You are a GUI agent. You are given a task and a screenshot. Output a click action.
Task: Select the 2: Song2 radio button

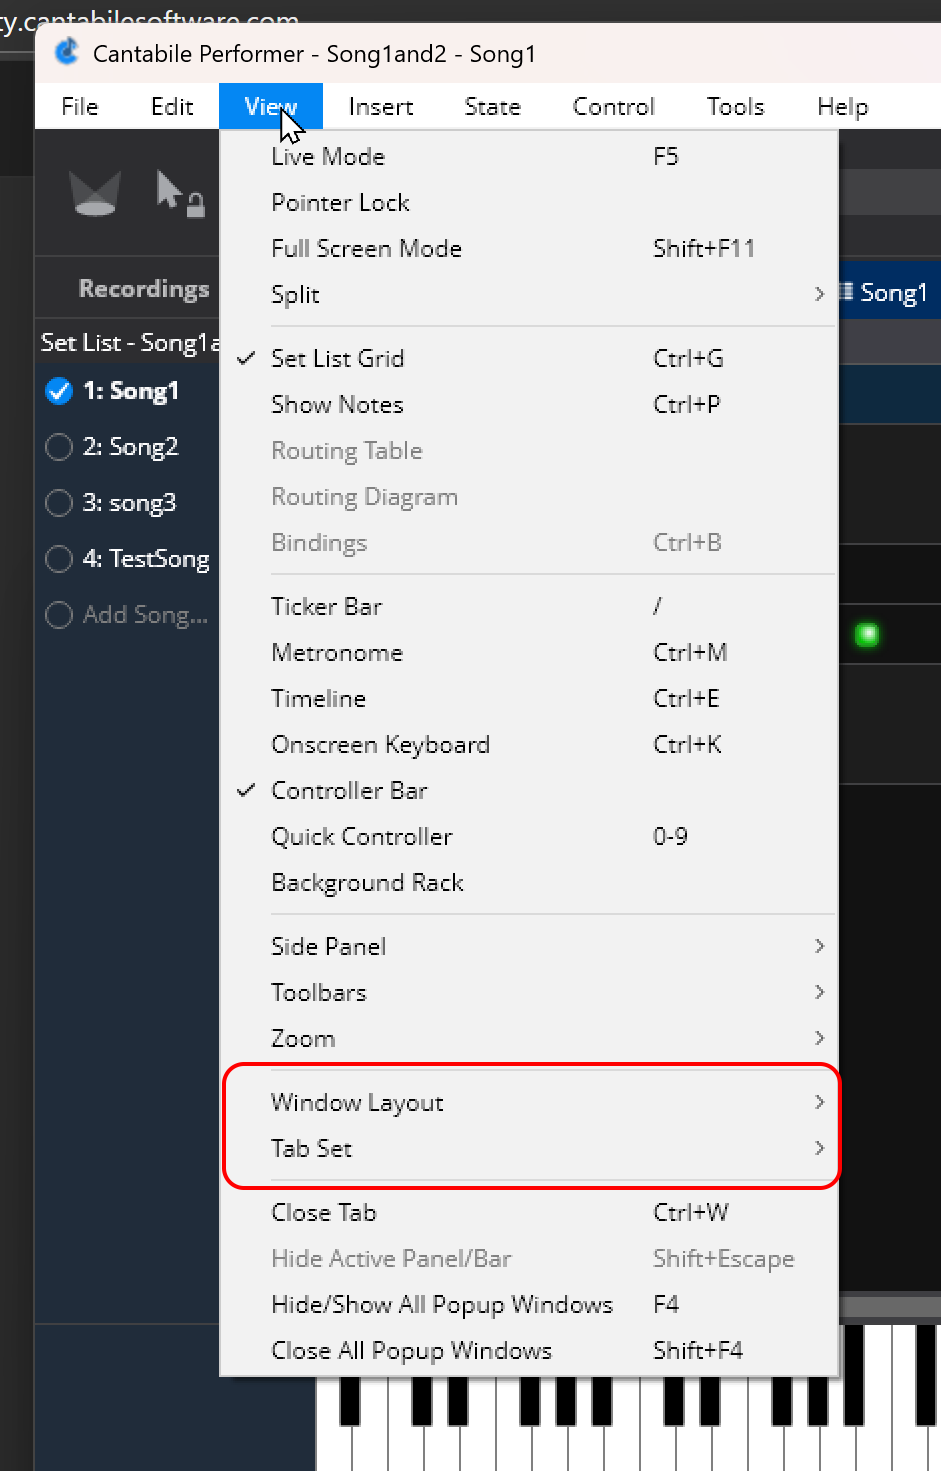point(59,447)
